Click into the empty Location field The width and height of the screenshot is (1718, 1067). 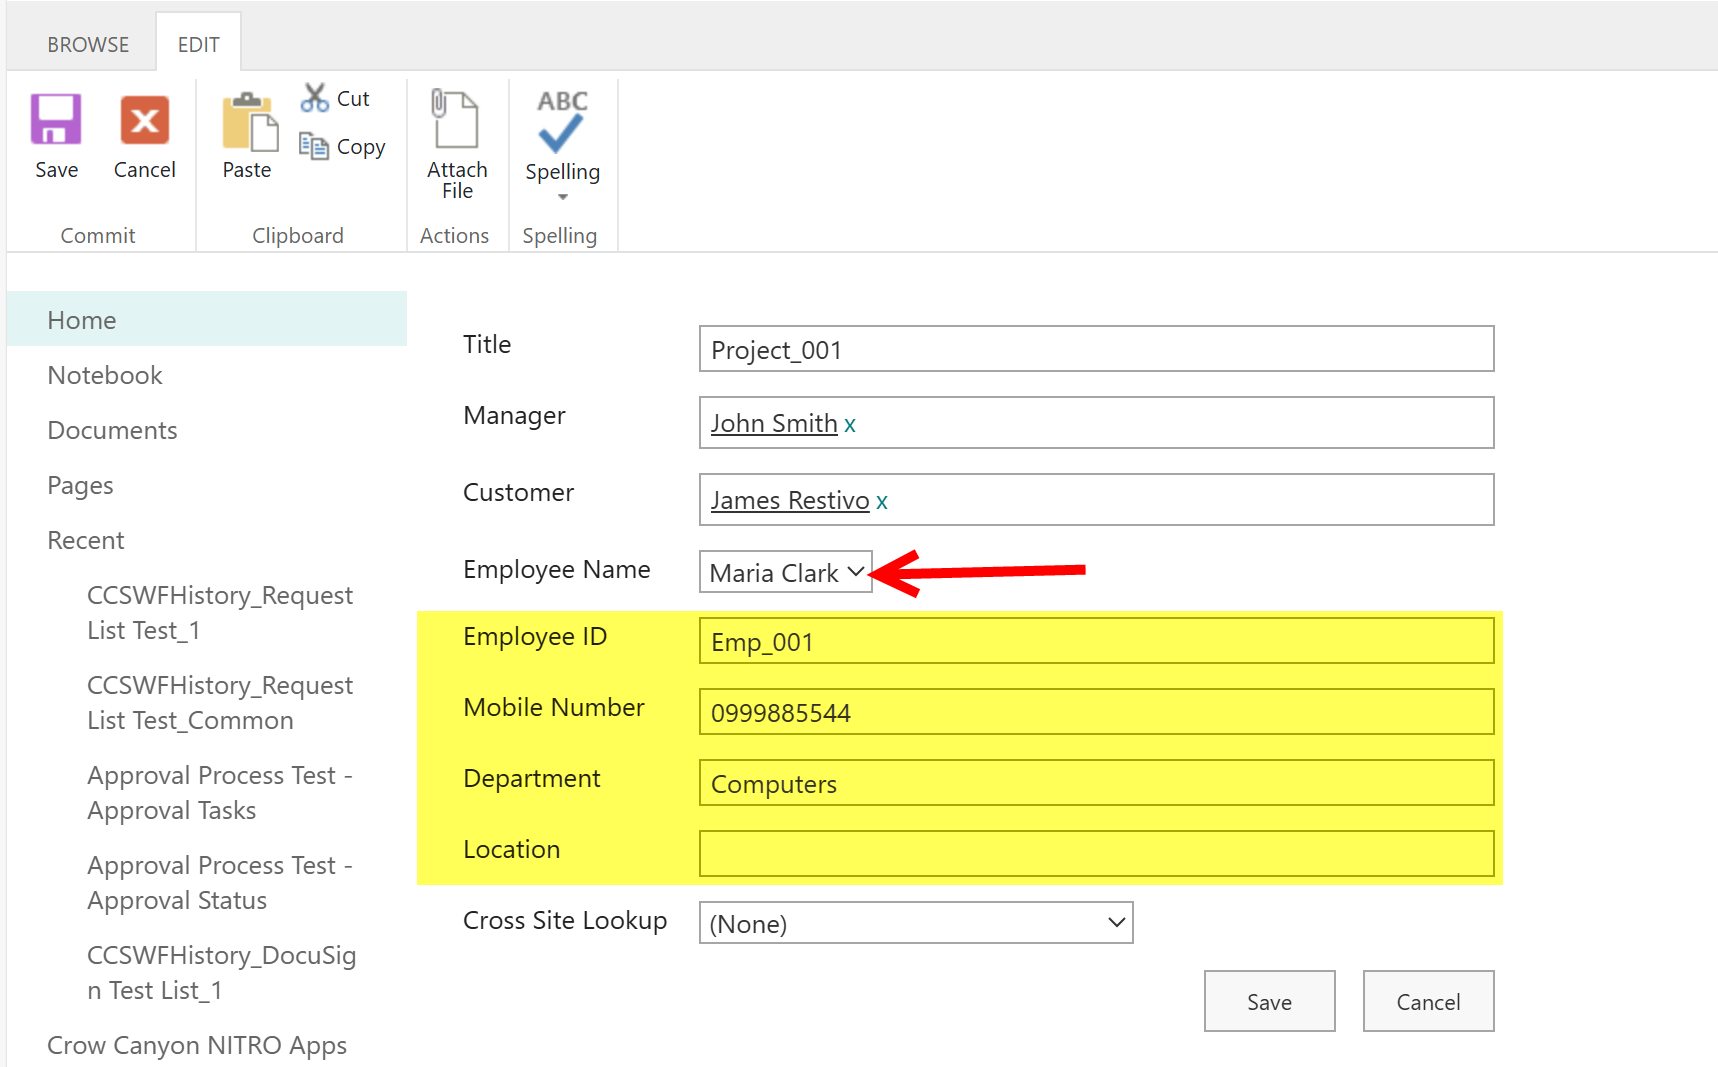(x=1096, y=854)
